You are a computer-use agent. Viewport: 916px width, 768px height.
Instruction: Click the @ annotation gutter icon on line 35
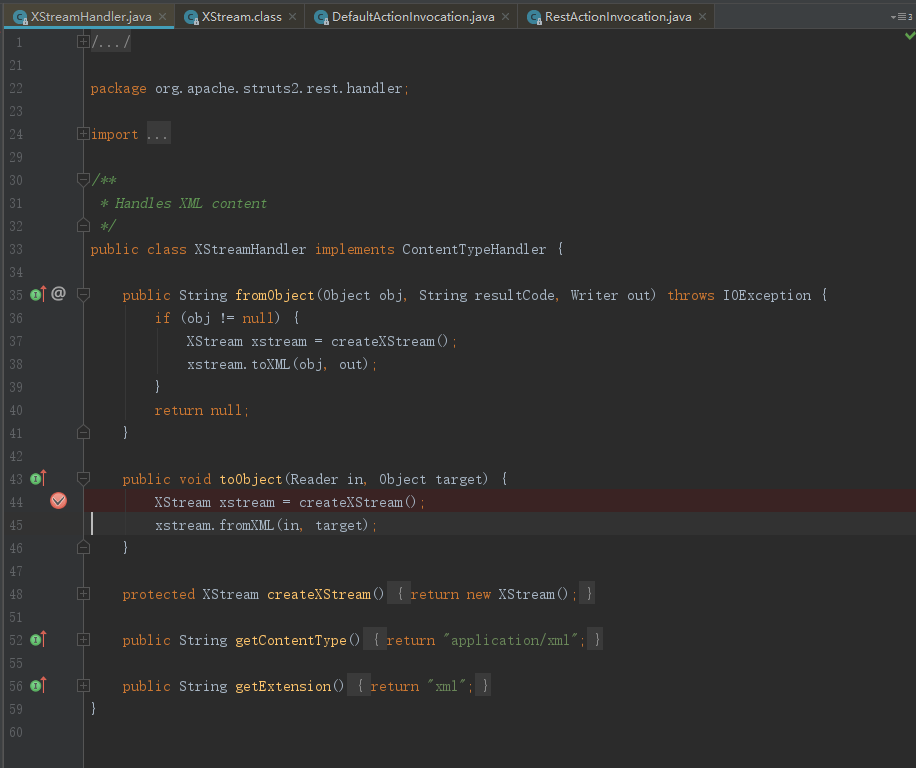58,294
